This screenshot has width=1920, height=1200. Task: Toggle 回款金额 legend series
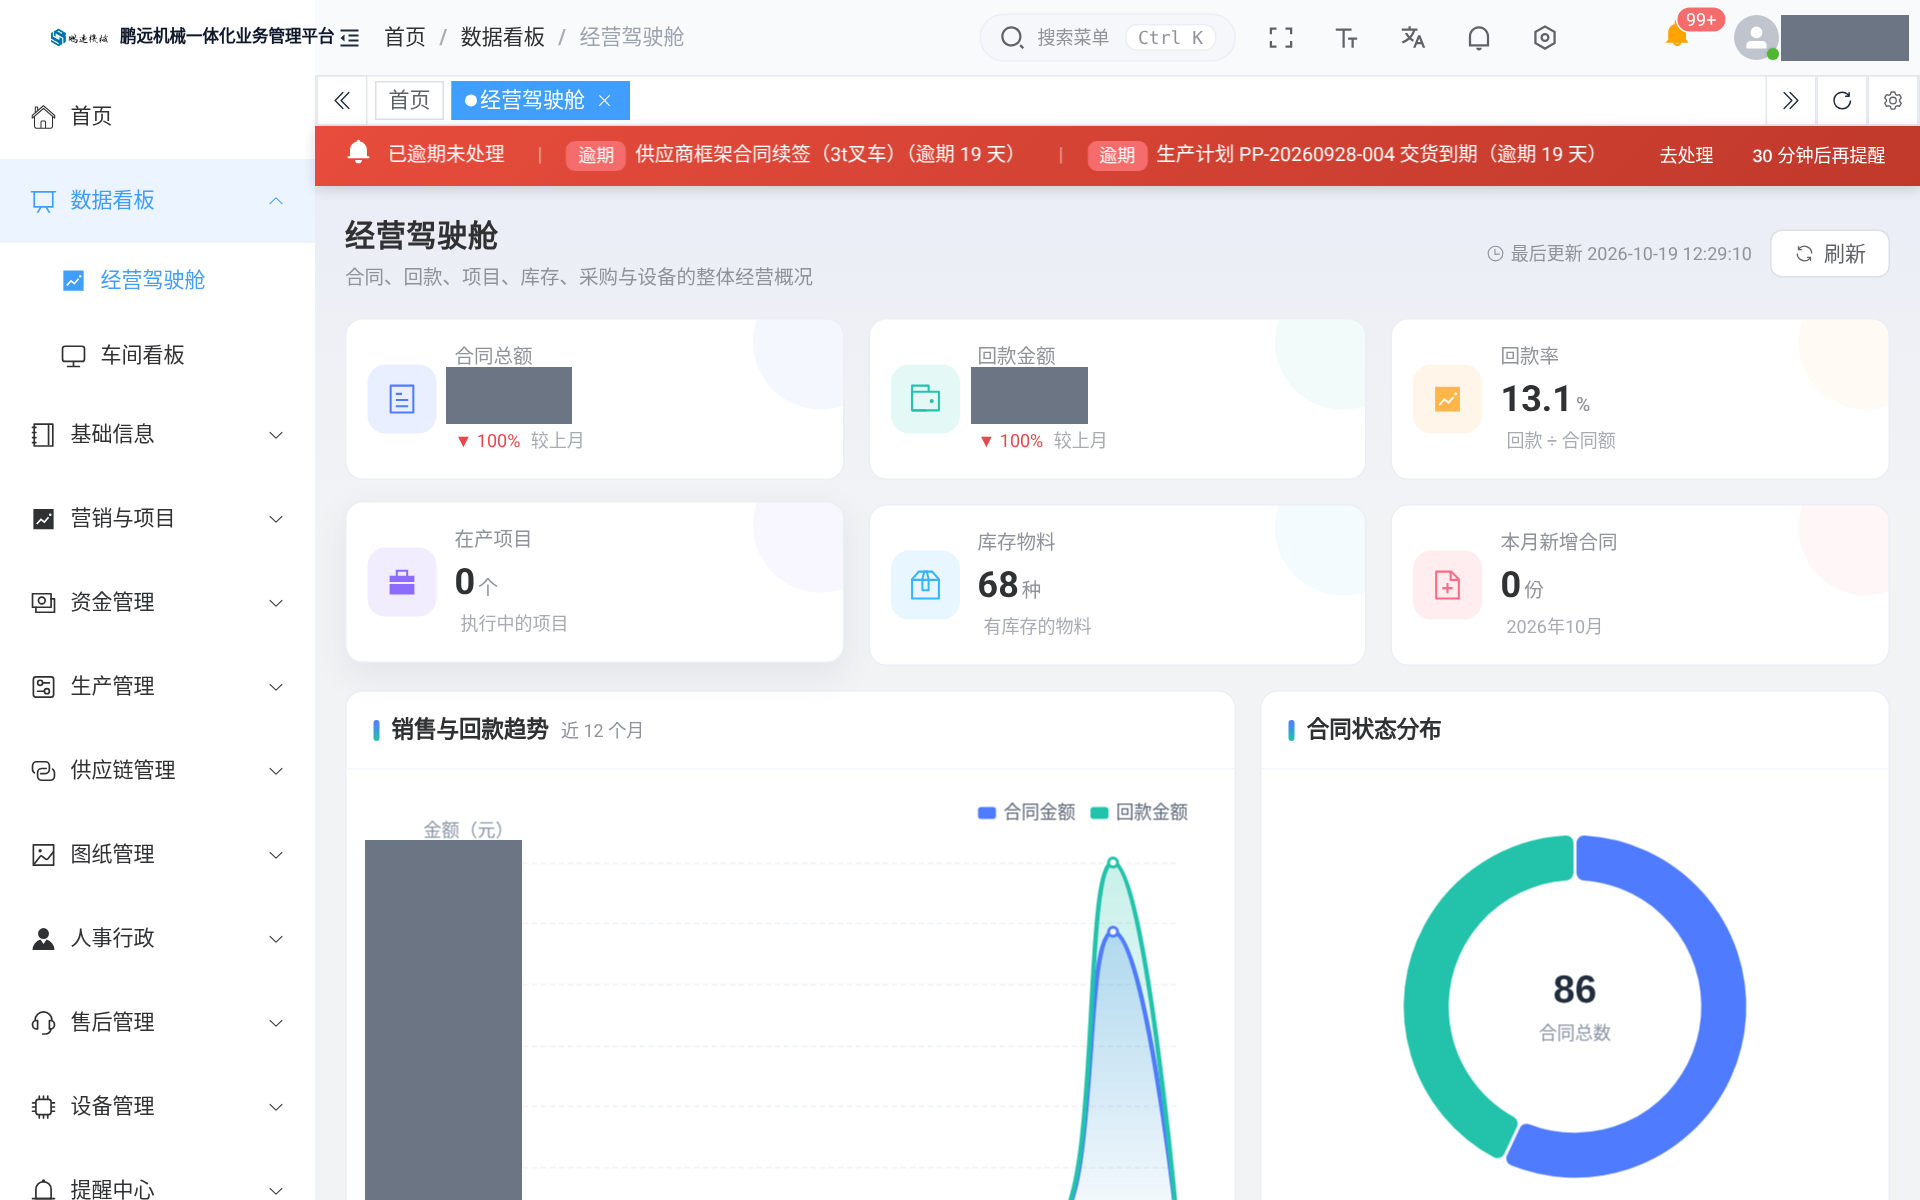coord(1139,812)
